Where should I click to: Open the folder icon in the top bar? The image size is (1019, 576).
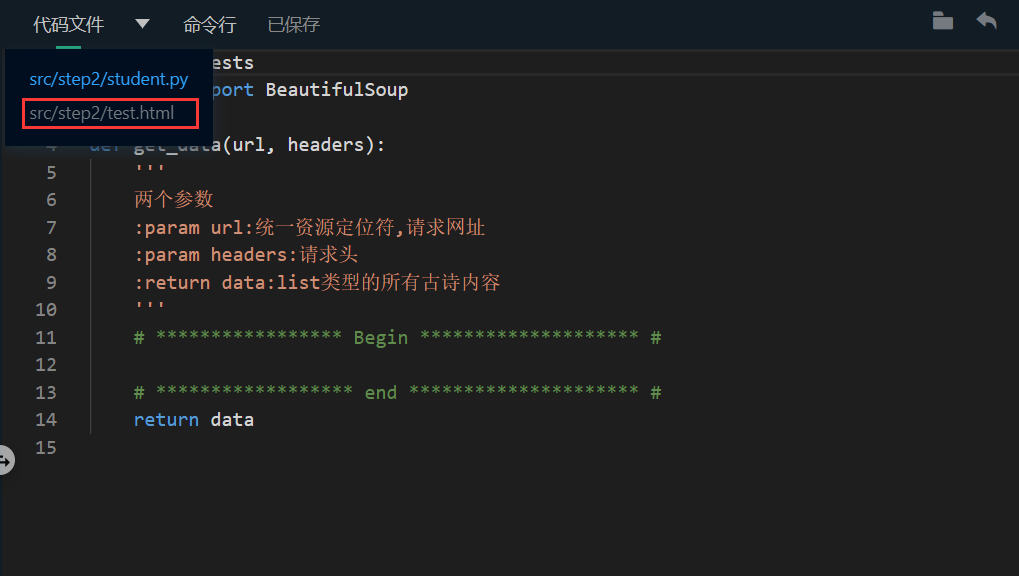pos(941,20)
